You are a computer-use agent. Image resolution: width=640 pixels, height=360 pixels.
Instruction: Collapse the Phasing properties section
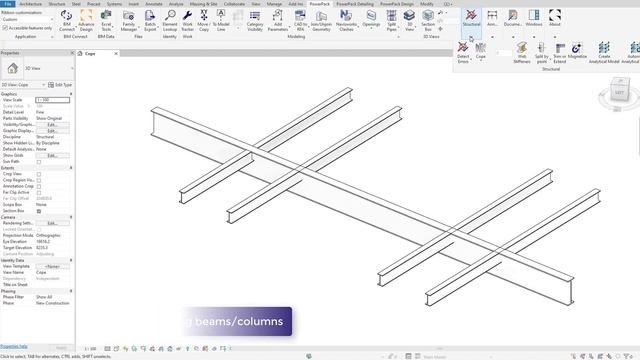pyautogui.click(x=71, y=291)
